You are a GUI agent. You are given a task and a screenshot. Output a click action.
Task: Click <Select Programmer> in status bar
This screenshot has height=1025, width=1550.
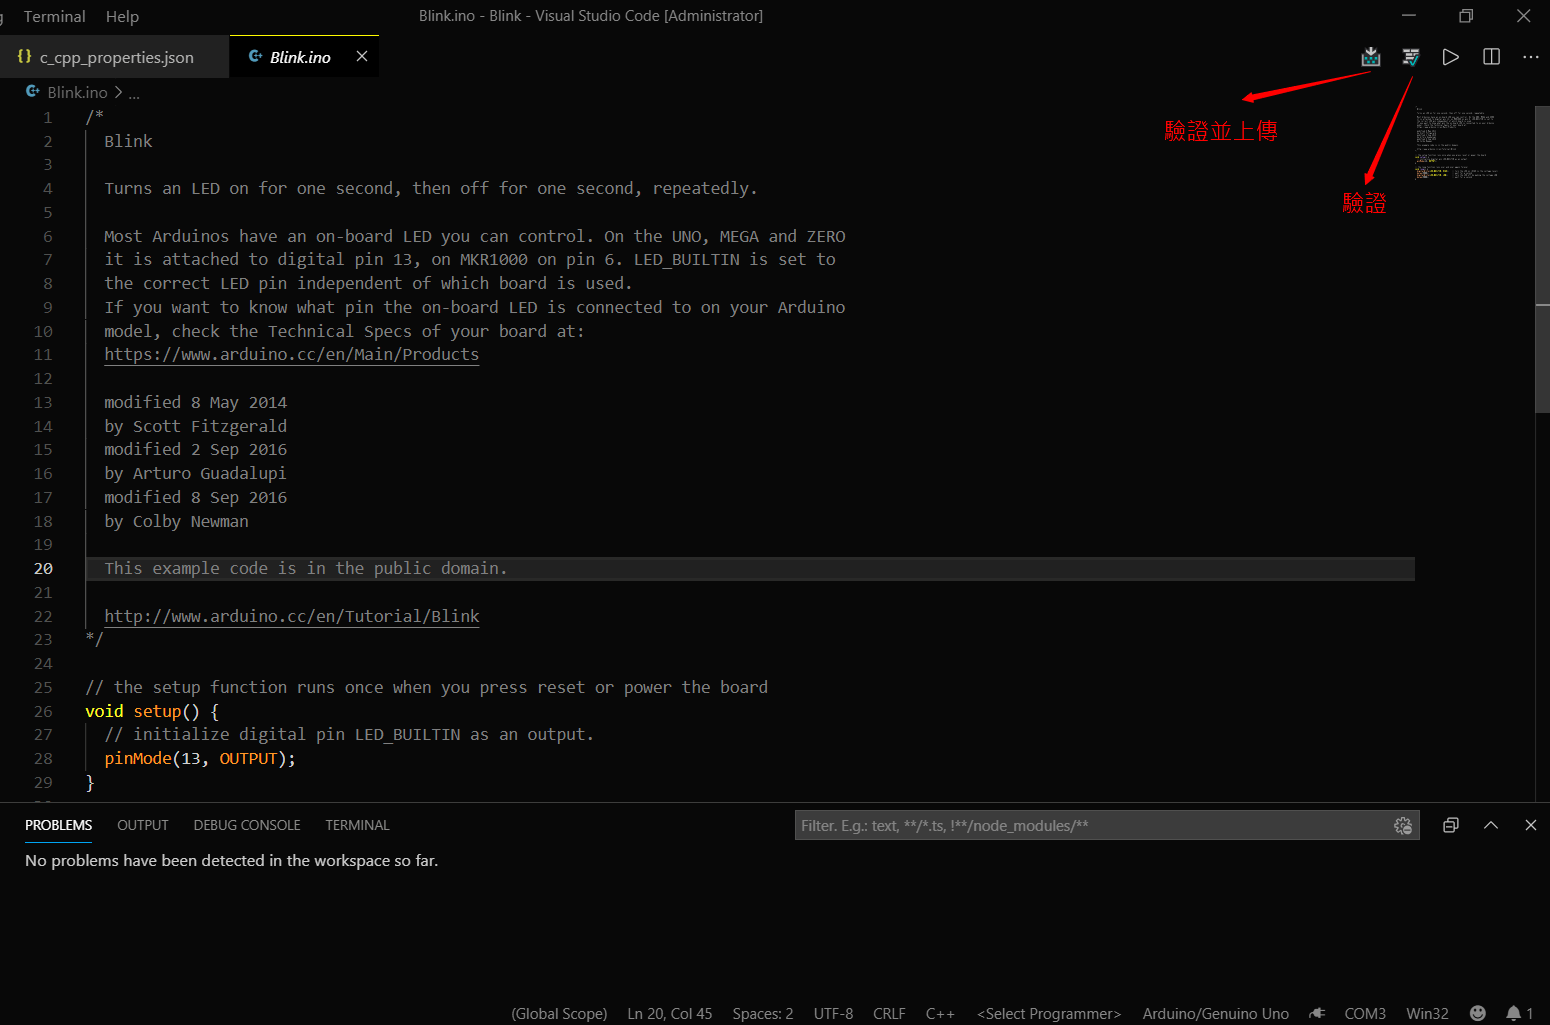click(1049, 1013)
